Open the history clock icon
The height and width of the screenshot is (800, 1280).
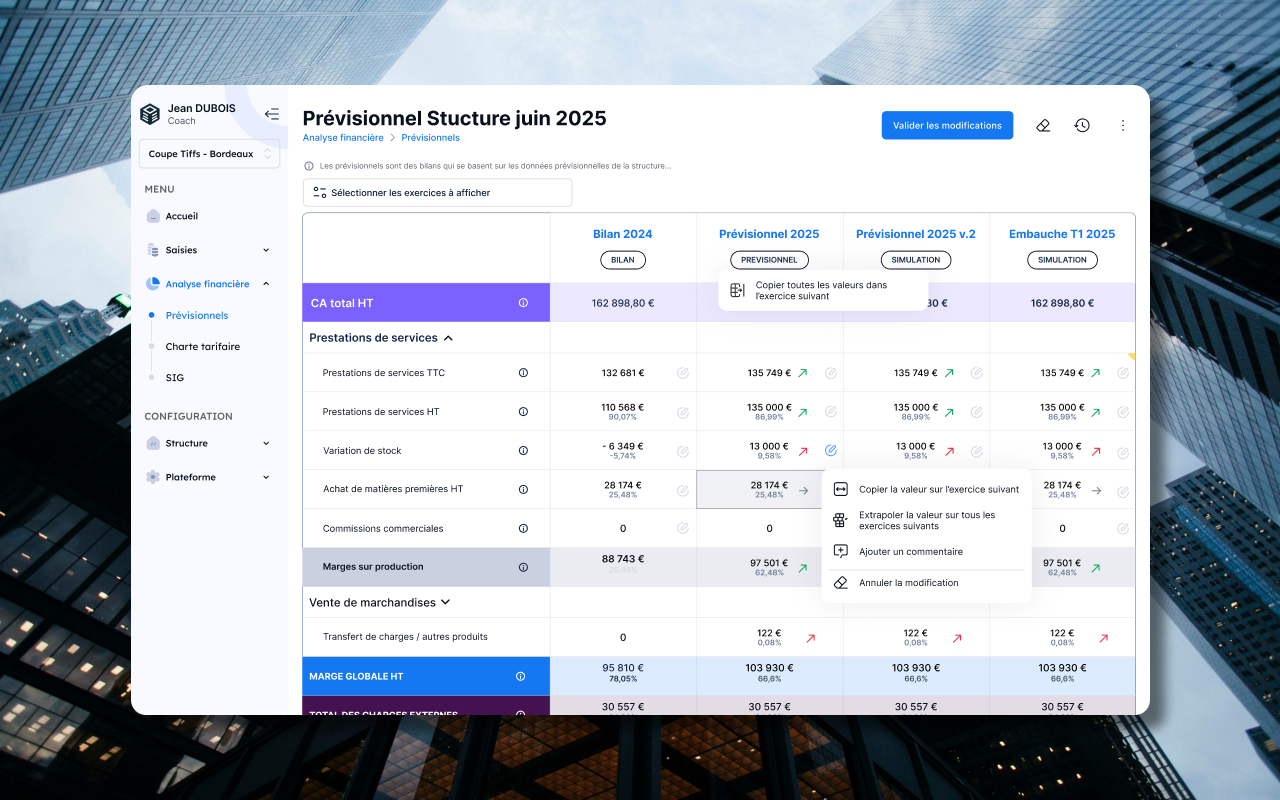click(x=1082, y=125)
